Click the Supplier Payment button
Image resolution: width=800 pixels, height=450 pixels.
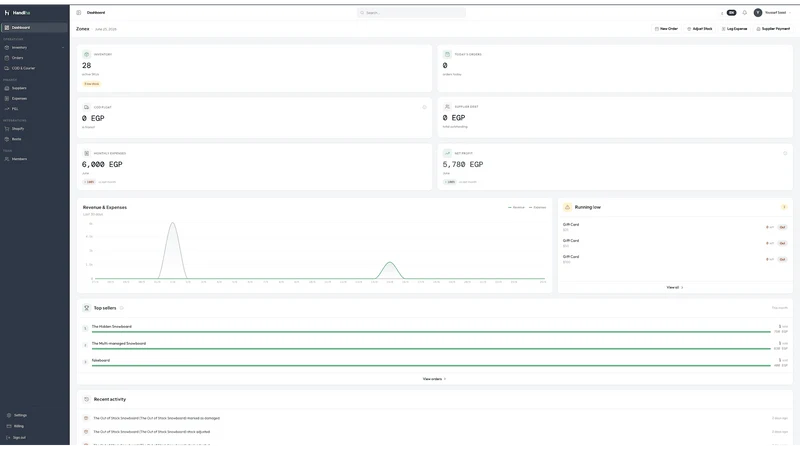[x=773, y=29]
